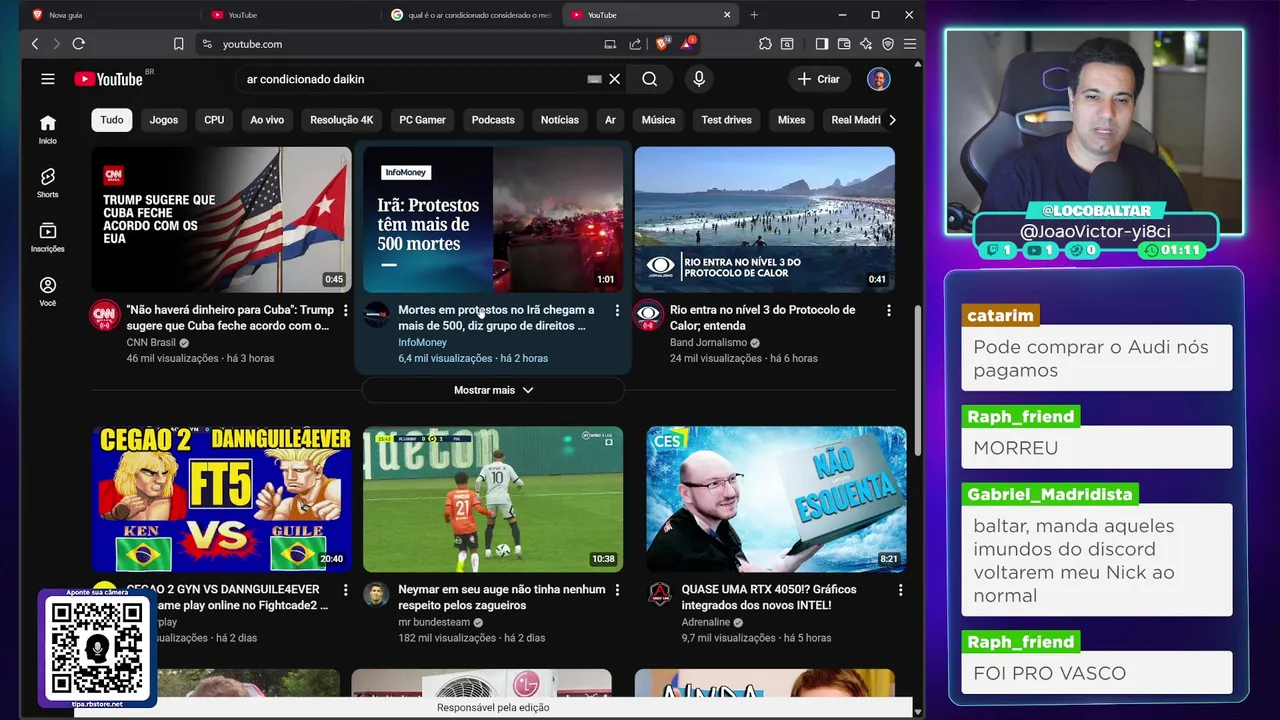Screen dimensions: 1280x720
Task: Open more options for QUASE UMA RTX 4050 video
Action: (900, 591)
